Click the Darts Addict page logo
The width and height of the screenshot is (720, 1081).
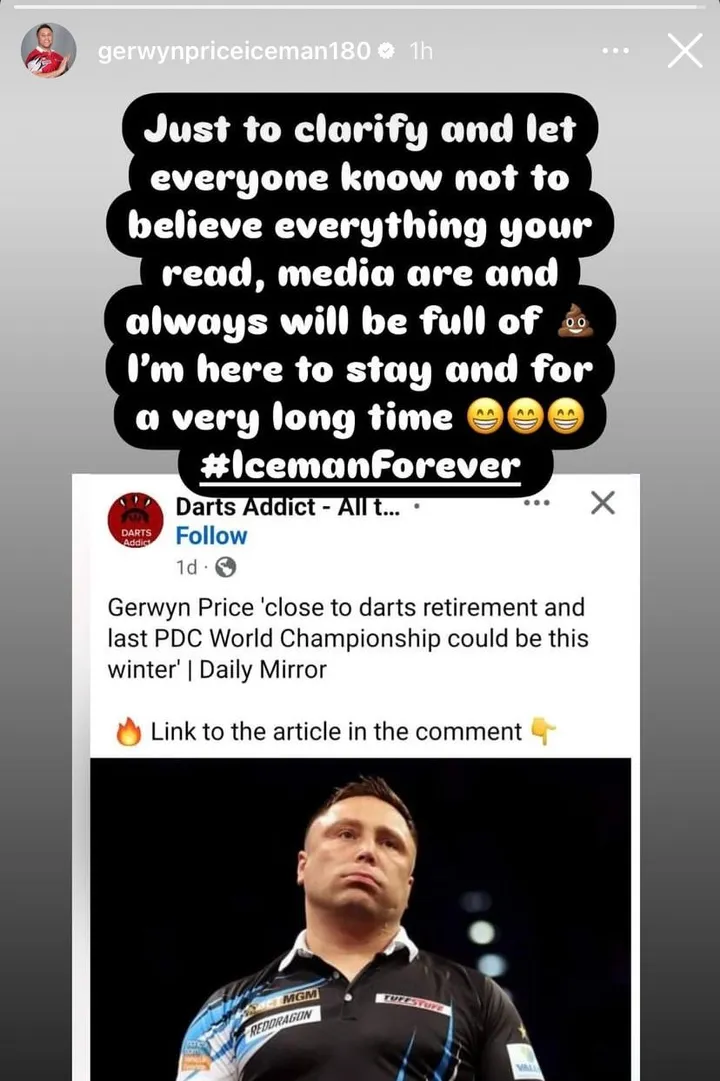click(x=135, y=521)
